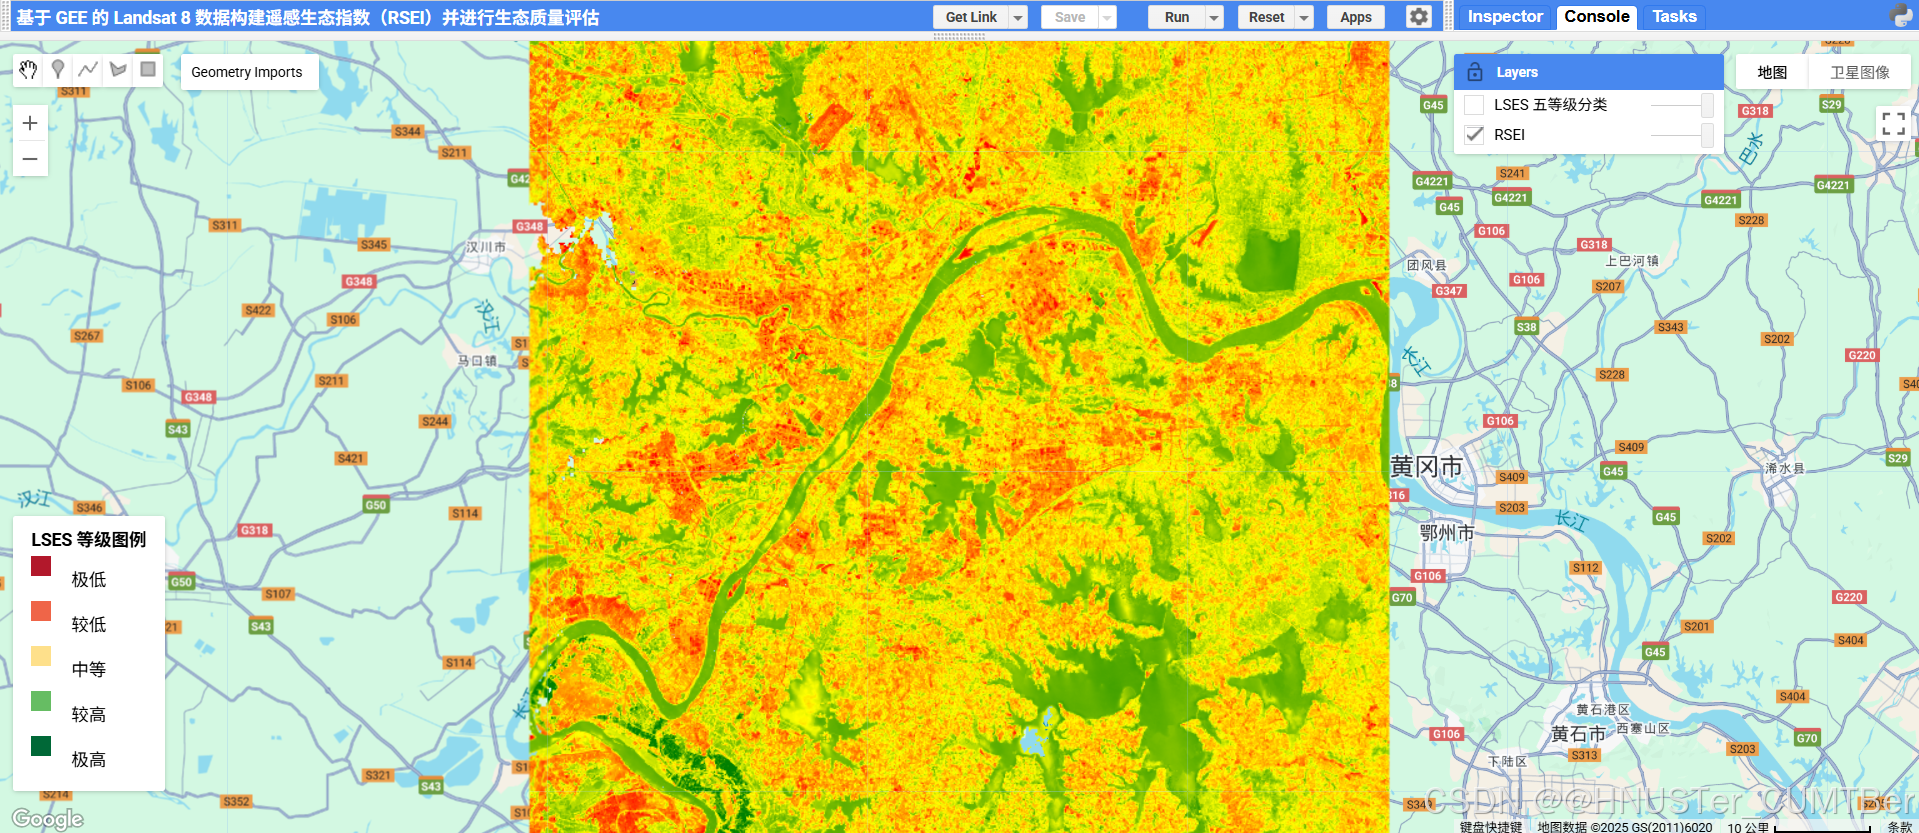This screenshot has width=1919, height=833.
Task: Activate the draw rectangle tool
Action: (148, 69)
